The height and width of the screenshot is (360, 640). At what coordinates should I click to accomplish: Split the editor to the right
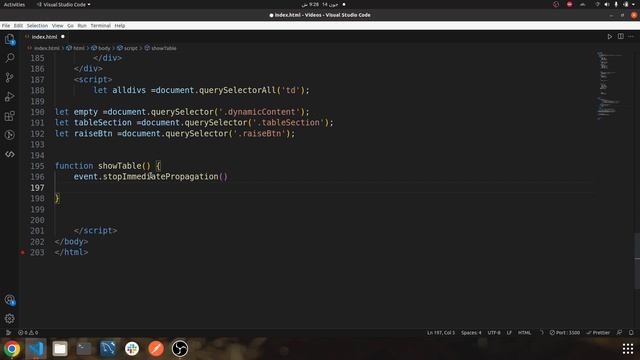click(620, 37)
